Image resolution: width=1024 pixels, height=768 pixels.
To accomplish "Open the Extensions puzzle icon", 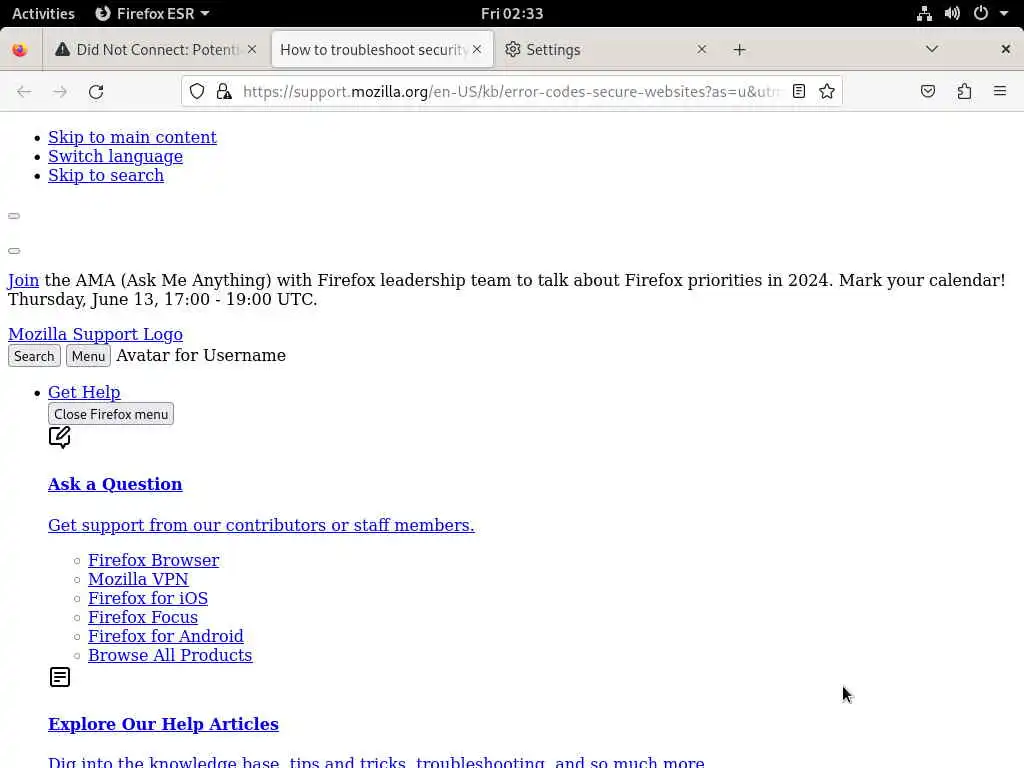I will click(964, 91).
